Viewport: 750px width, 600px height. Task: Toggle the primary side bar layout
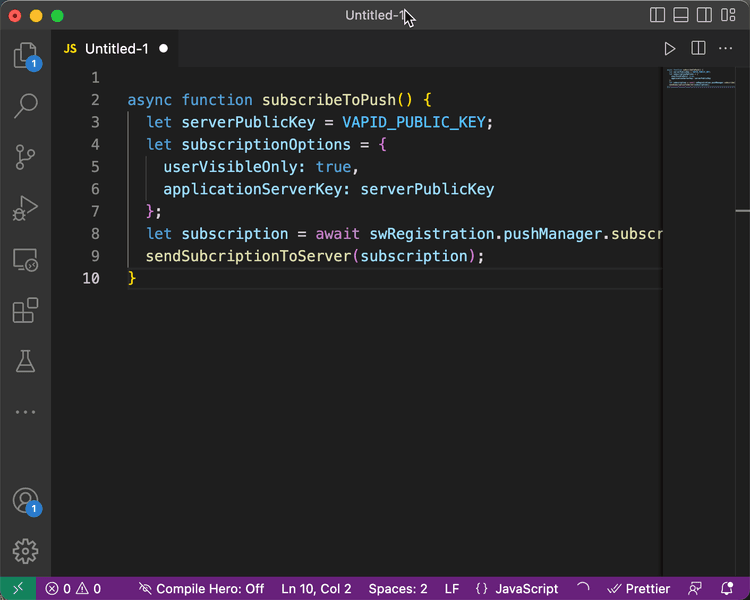point(657,15)
